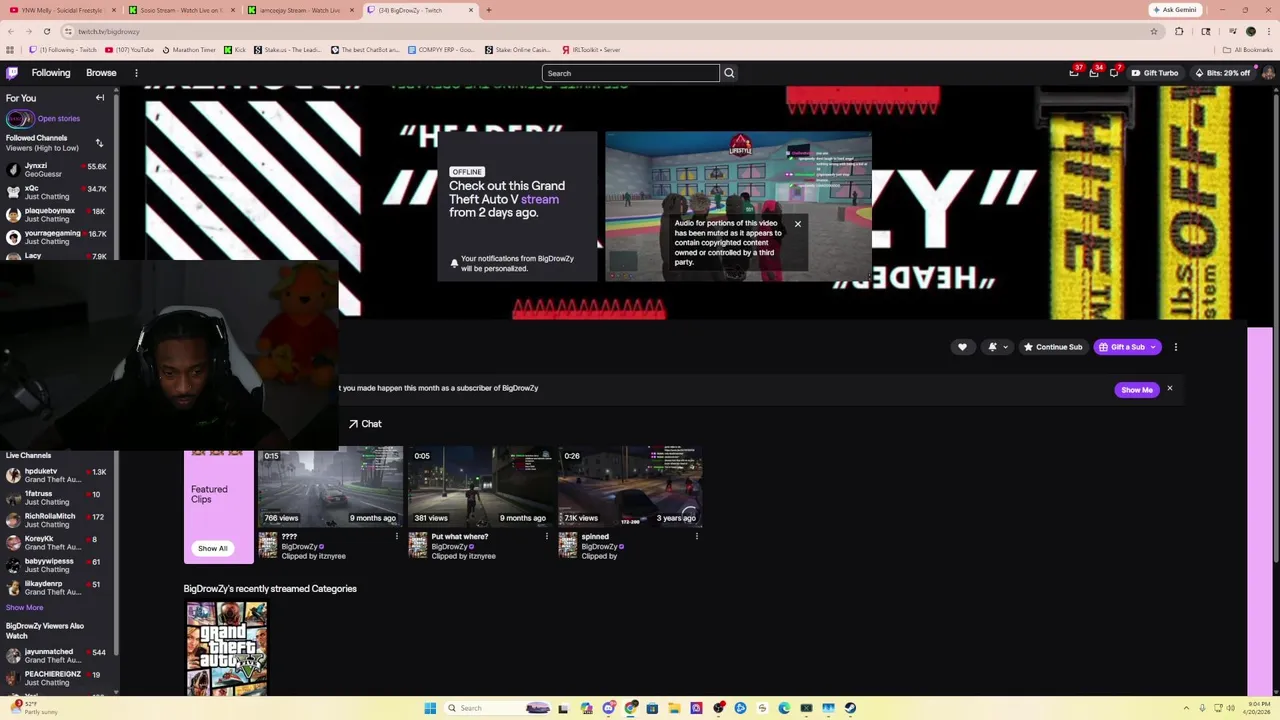Launch Steam from the taskbar
The image size is (1280, 720).
pos(850,708)
